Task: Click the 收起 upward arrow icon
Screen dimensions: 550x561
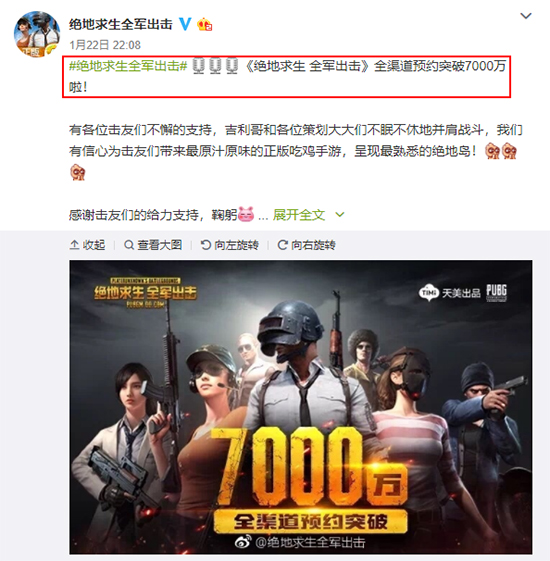Action: pyautogui.click(x=74, y=245)
